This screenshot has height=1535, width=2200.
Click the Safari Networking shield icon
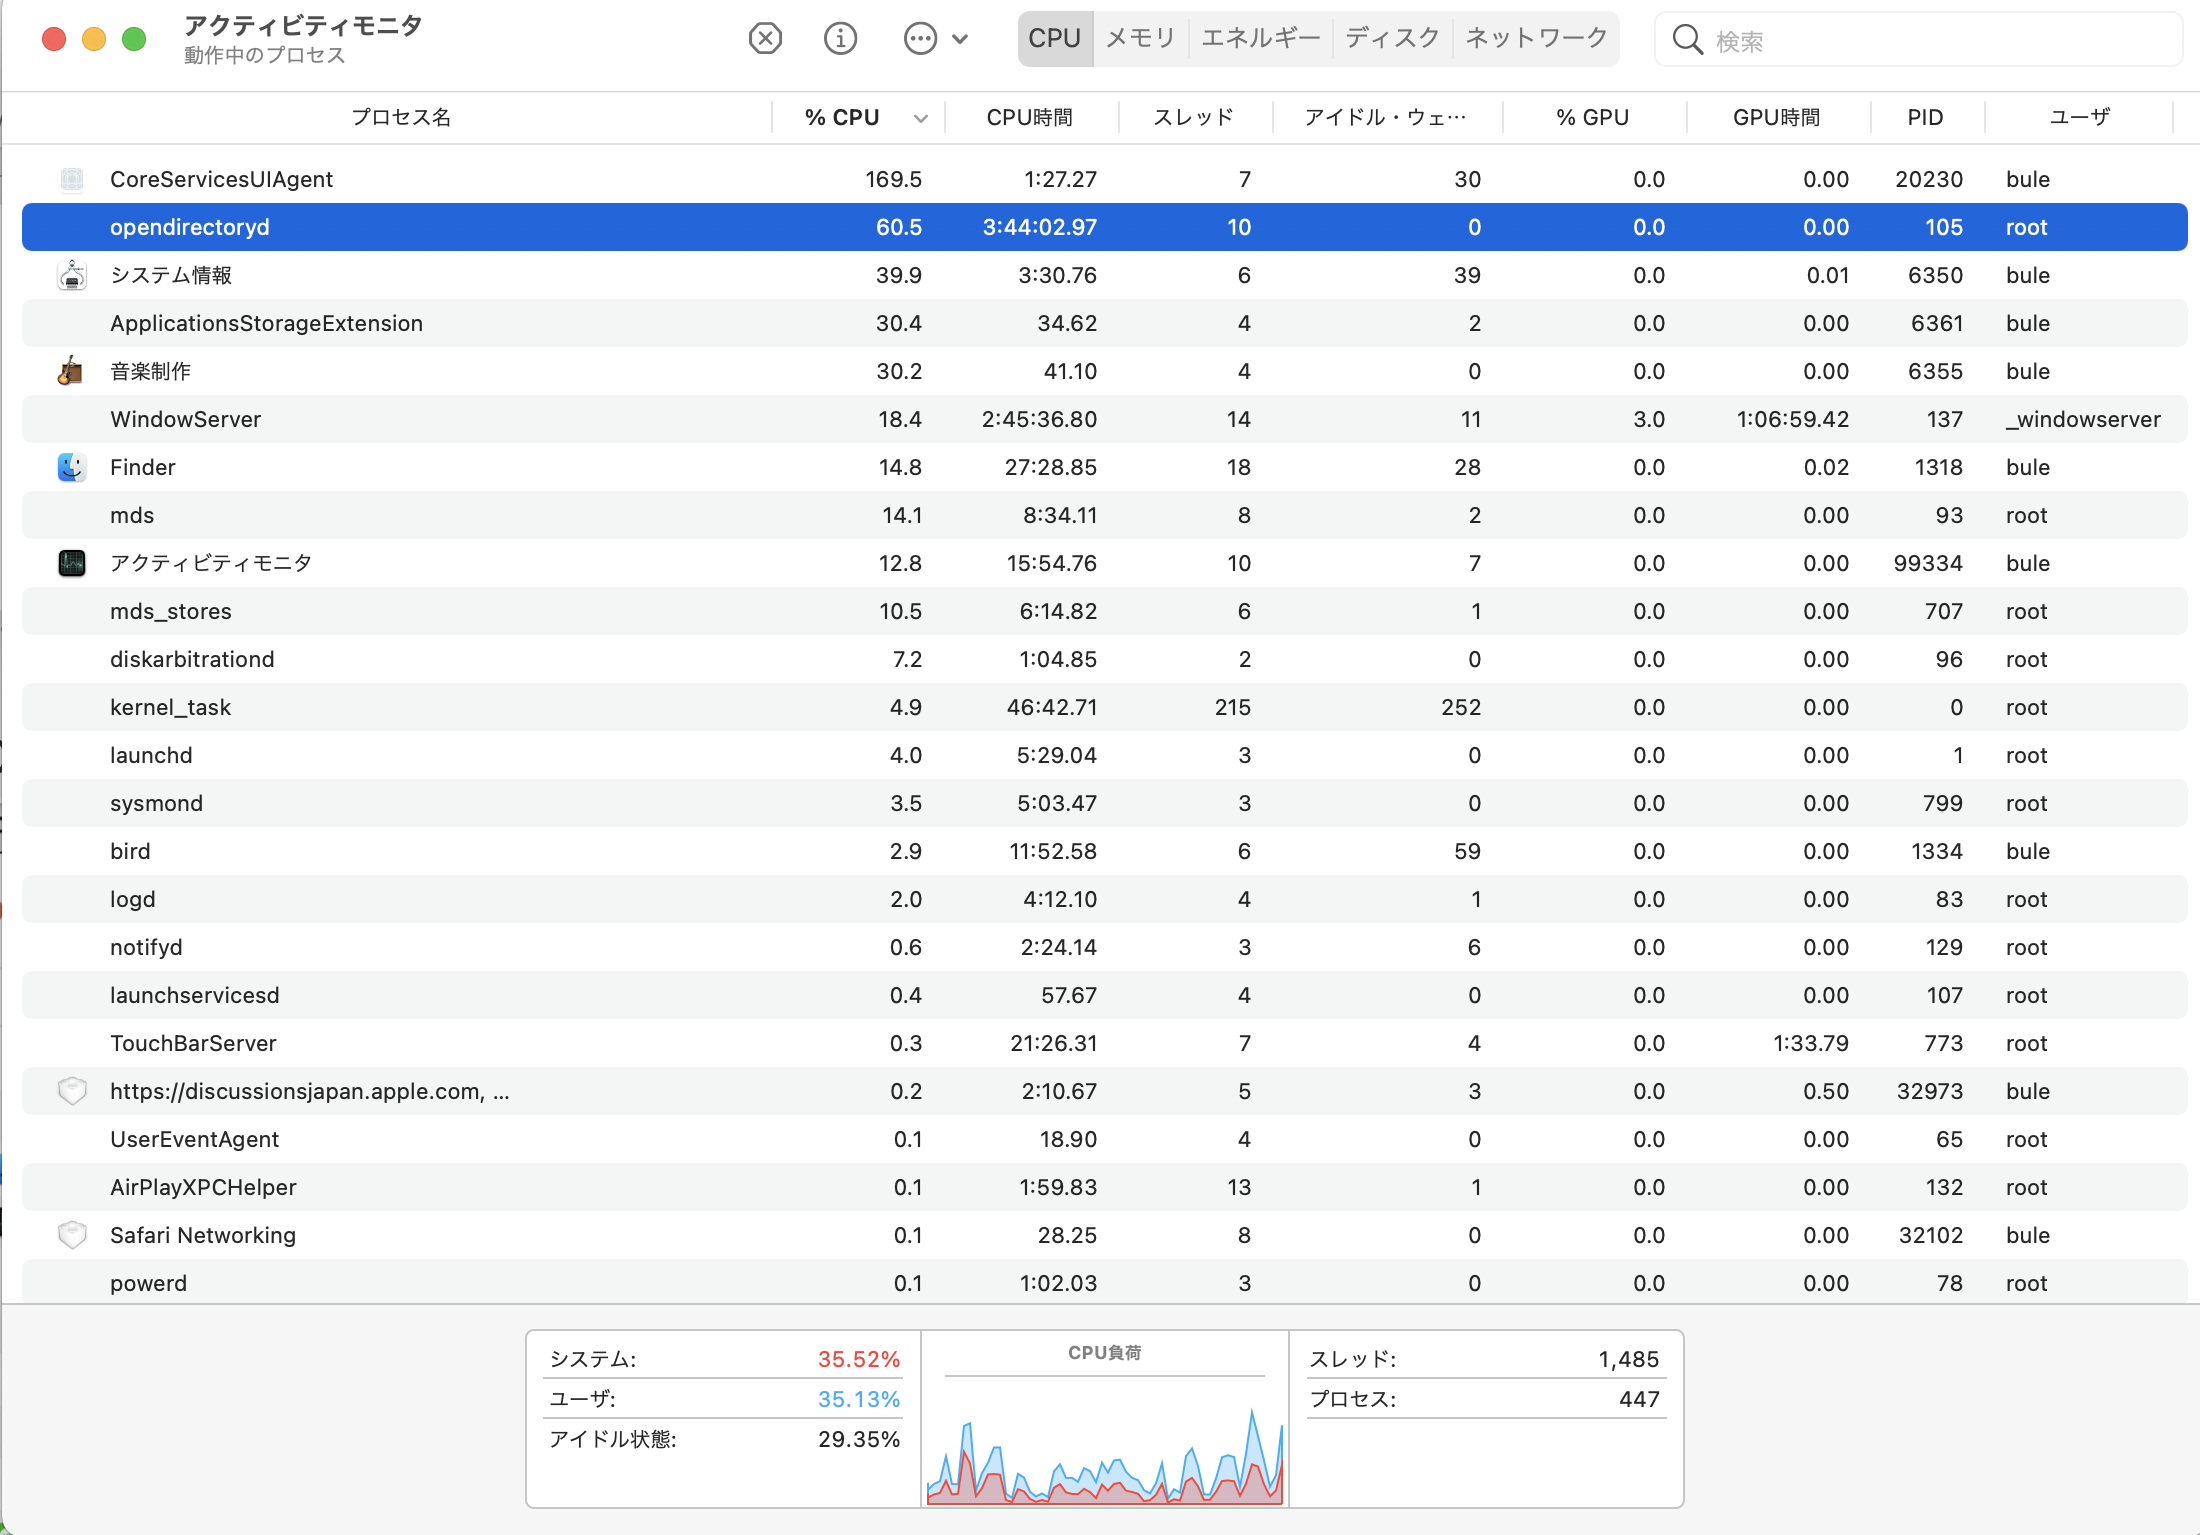pos(71,1235)
